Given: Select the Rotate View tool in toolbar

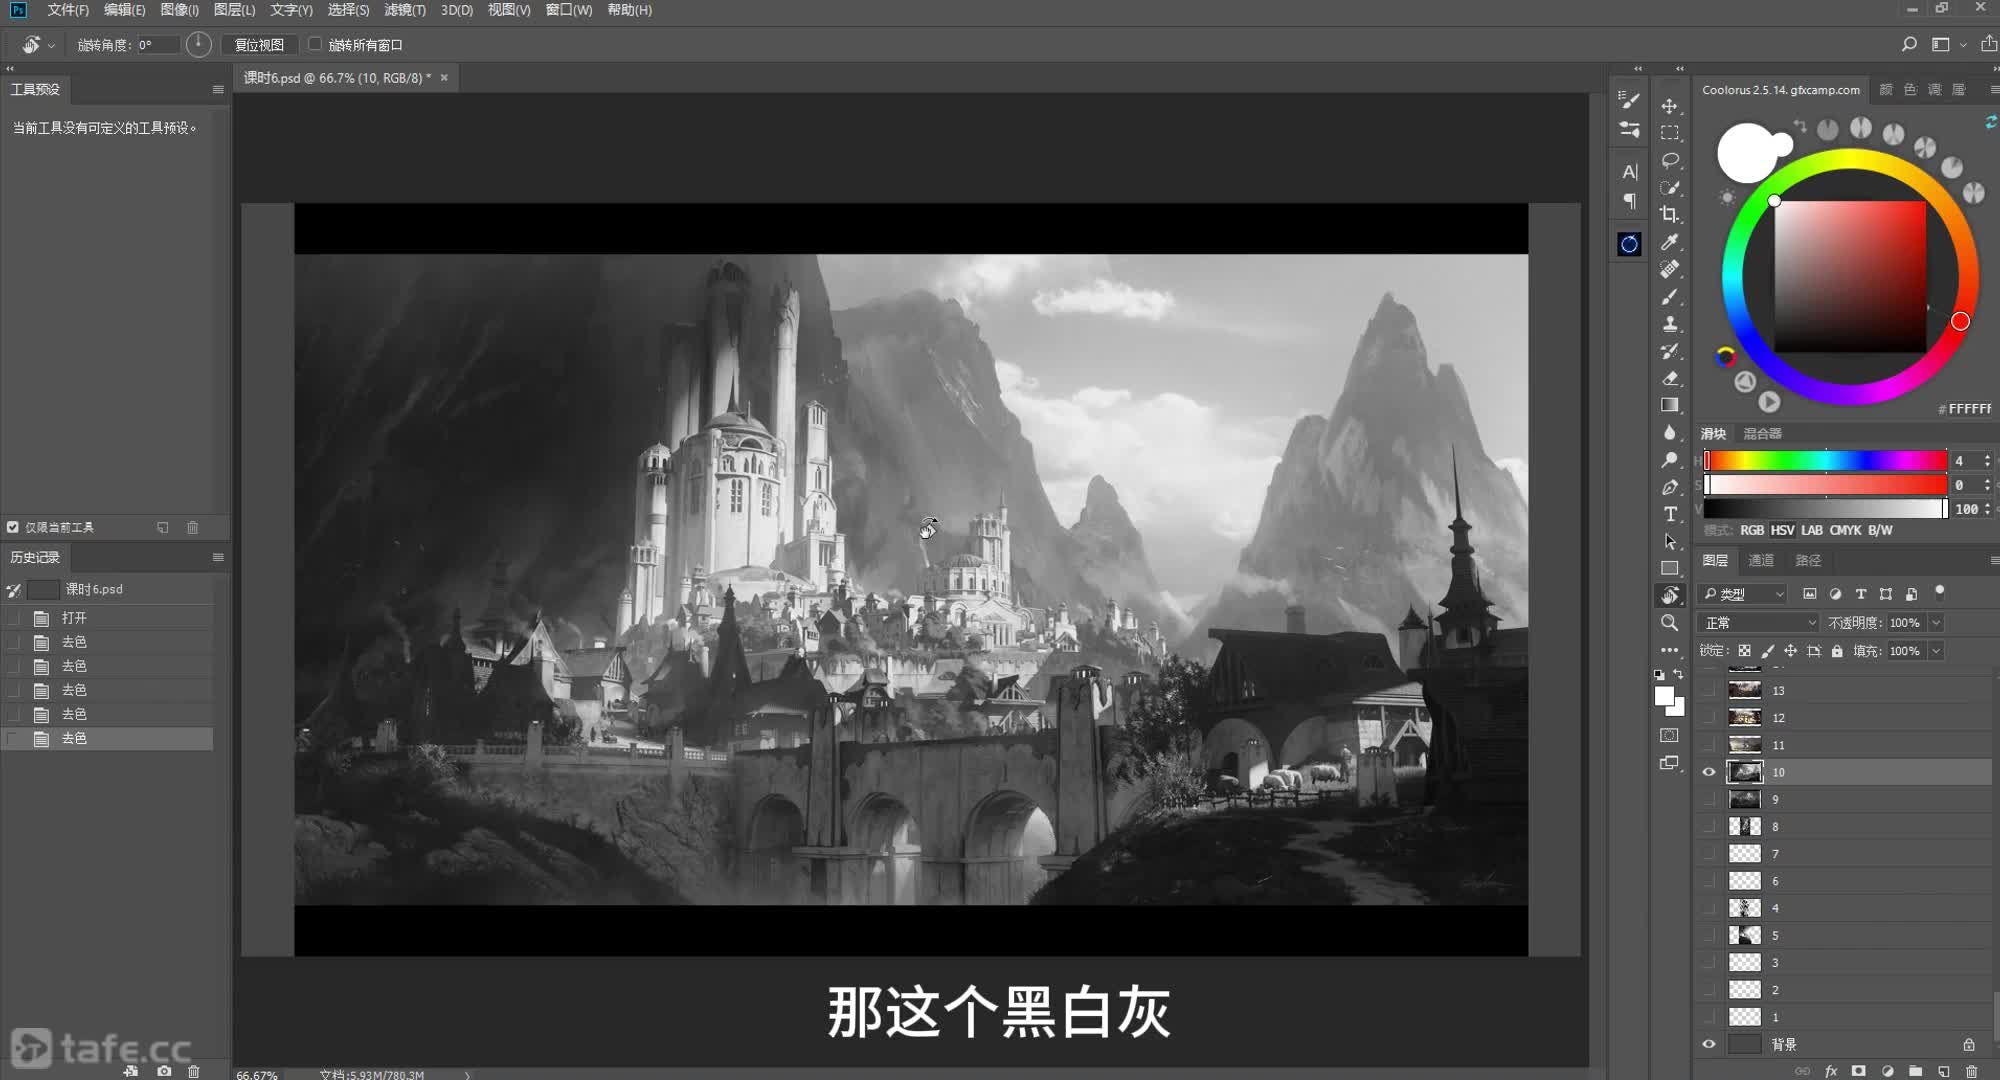Looking at the screenshot, I should tap(1669, 595).
